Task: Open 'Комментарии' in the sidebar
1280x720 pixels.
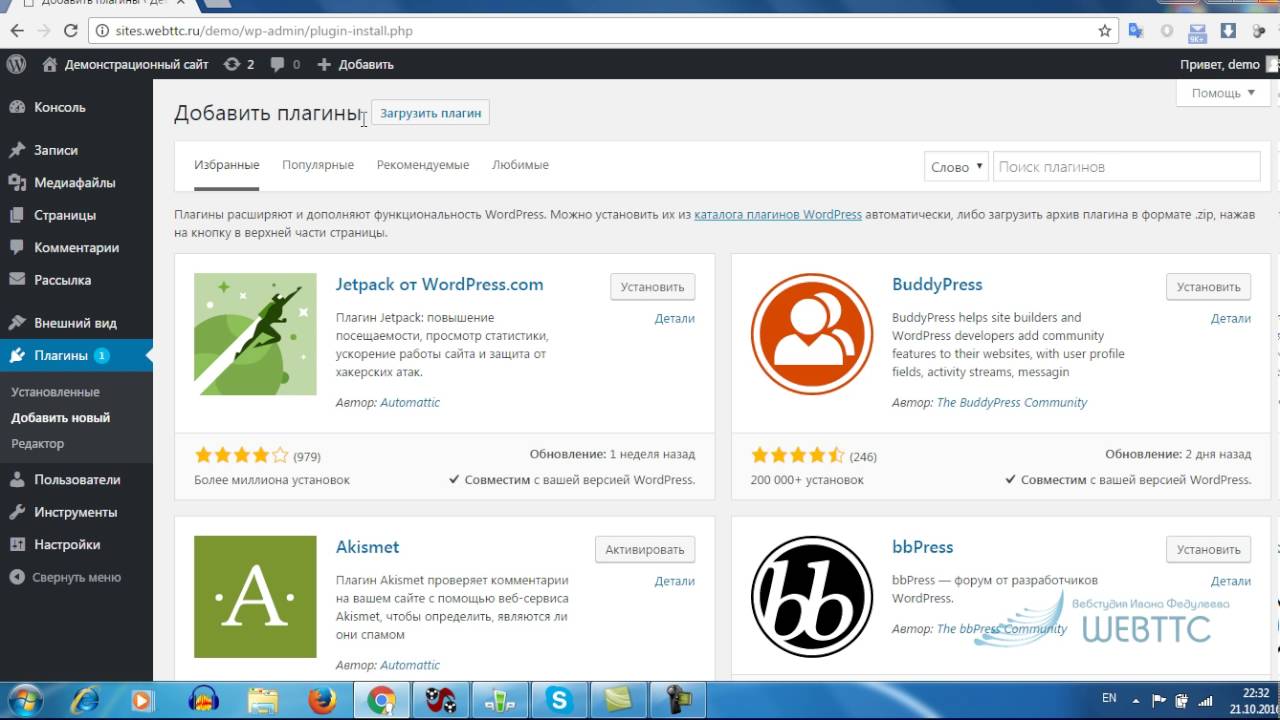Action: point(76,248)
